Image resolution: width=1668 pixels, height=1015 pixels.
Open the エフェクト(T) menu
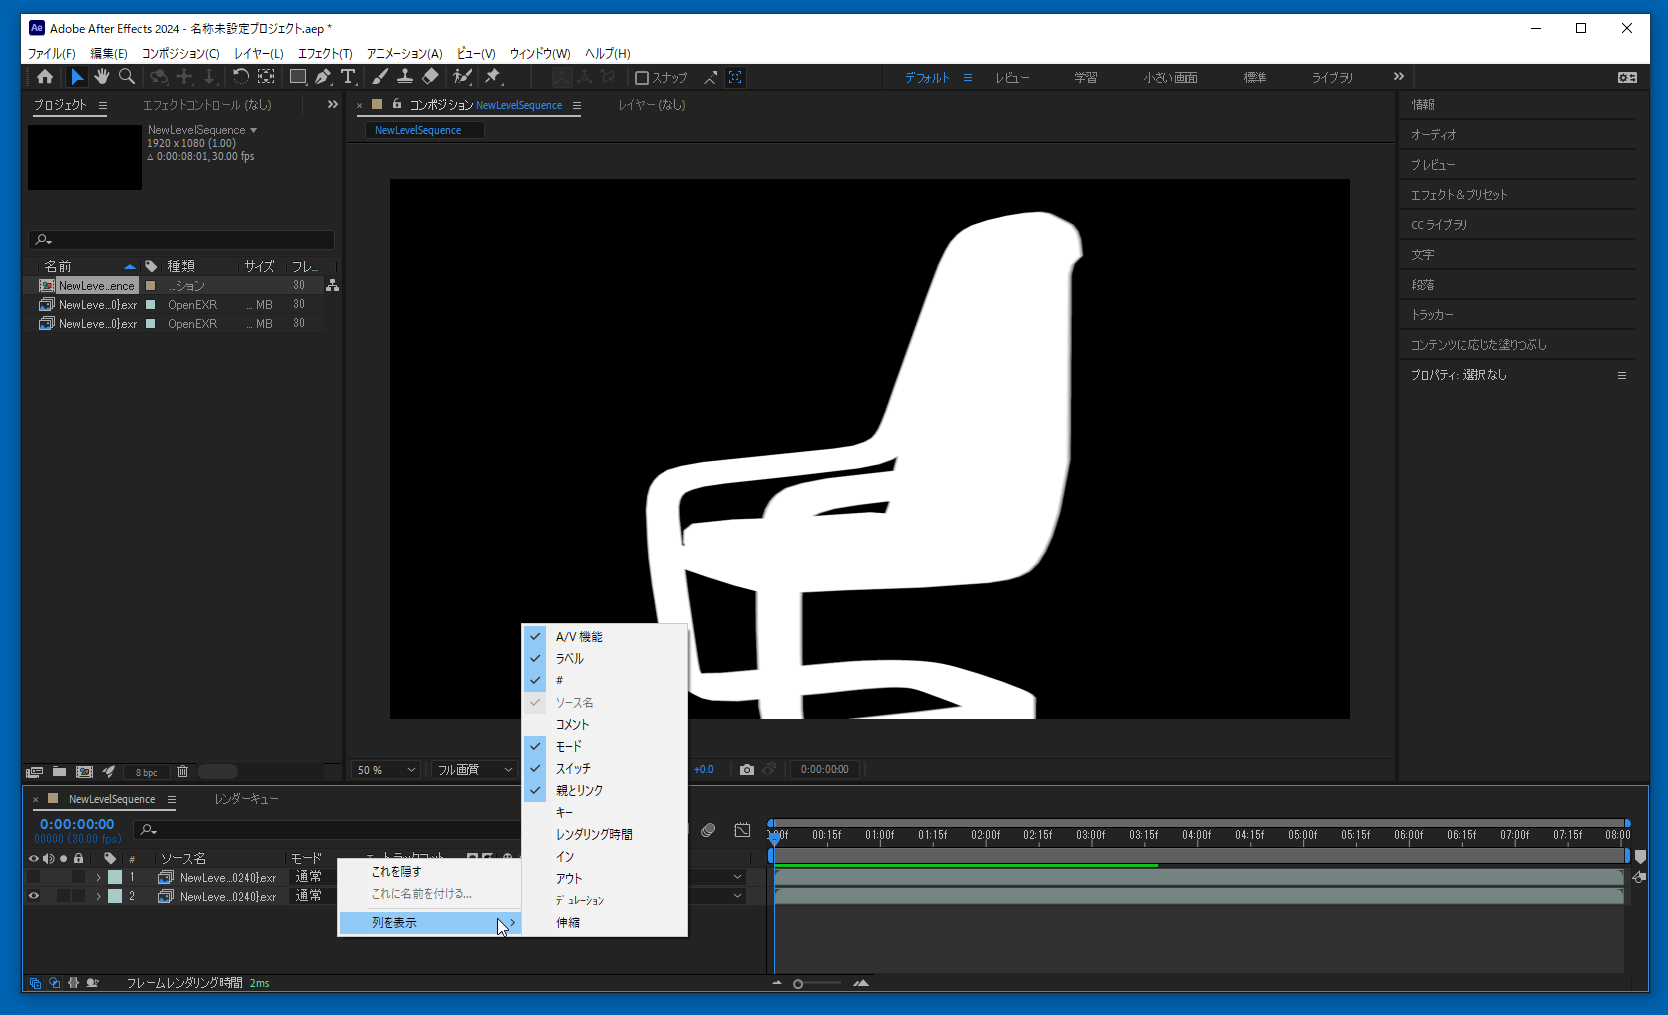tap(325, 53)
